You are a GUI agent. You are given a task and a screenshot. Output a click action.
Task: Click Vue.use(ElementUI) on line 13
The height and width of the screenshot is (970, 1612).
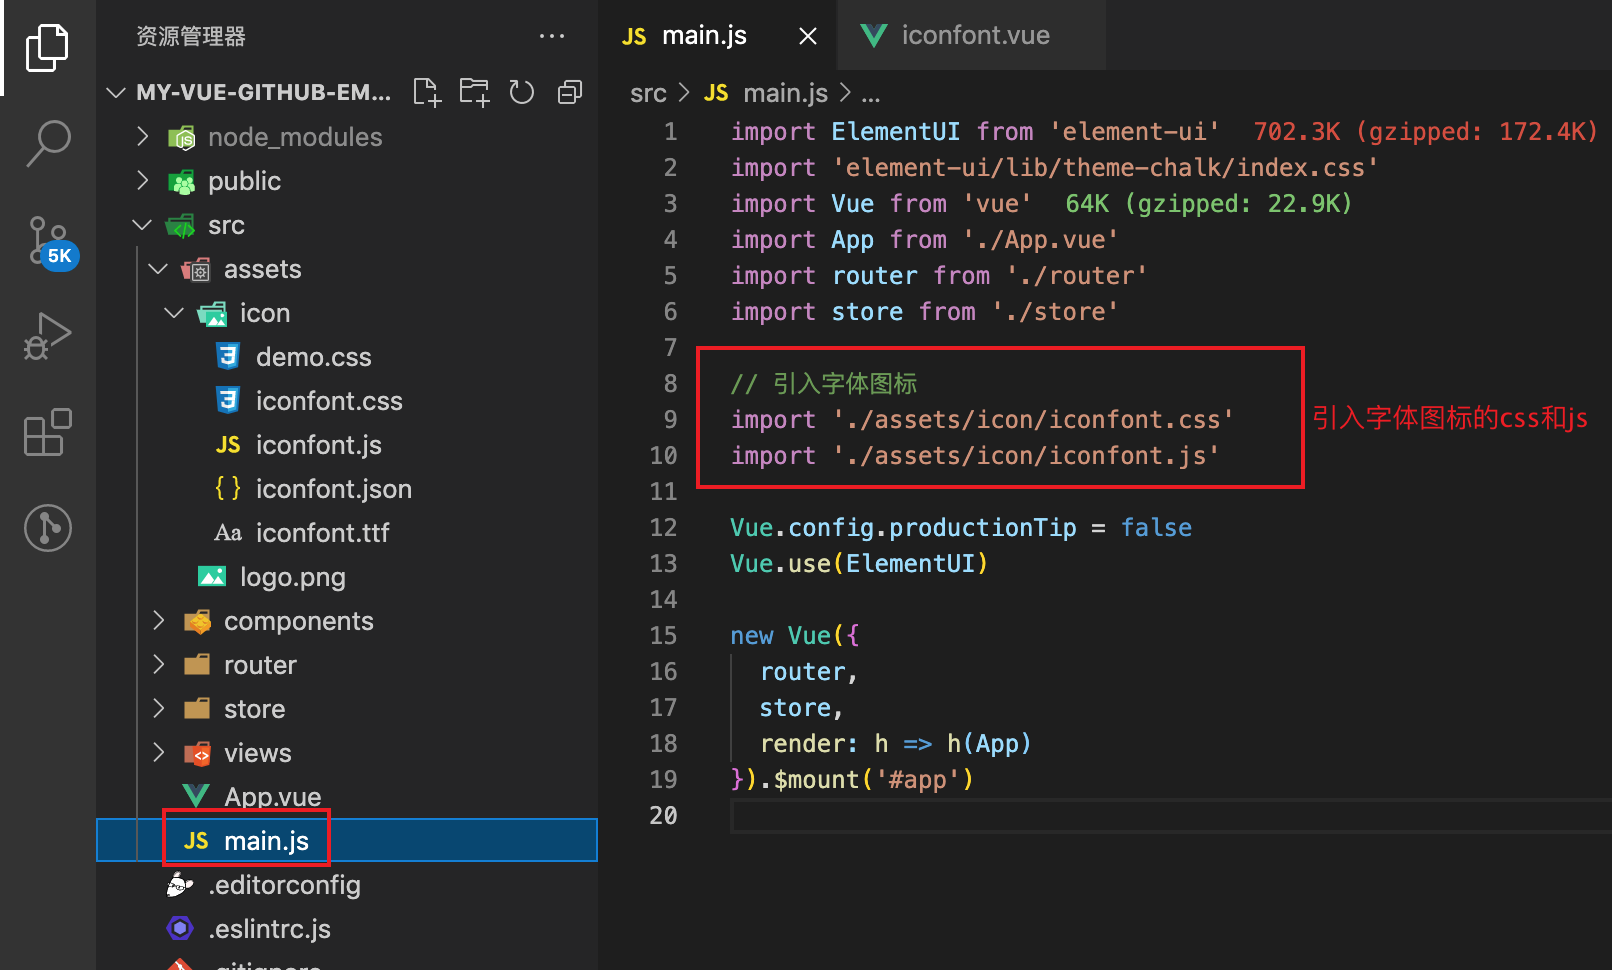(859, 563)
